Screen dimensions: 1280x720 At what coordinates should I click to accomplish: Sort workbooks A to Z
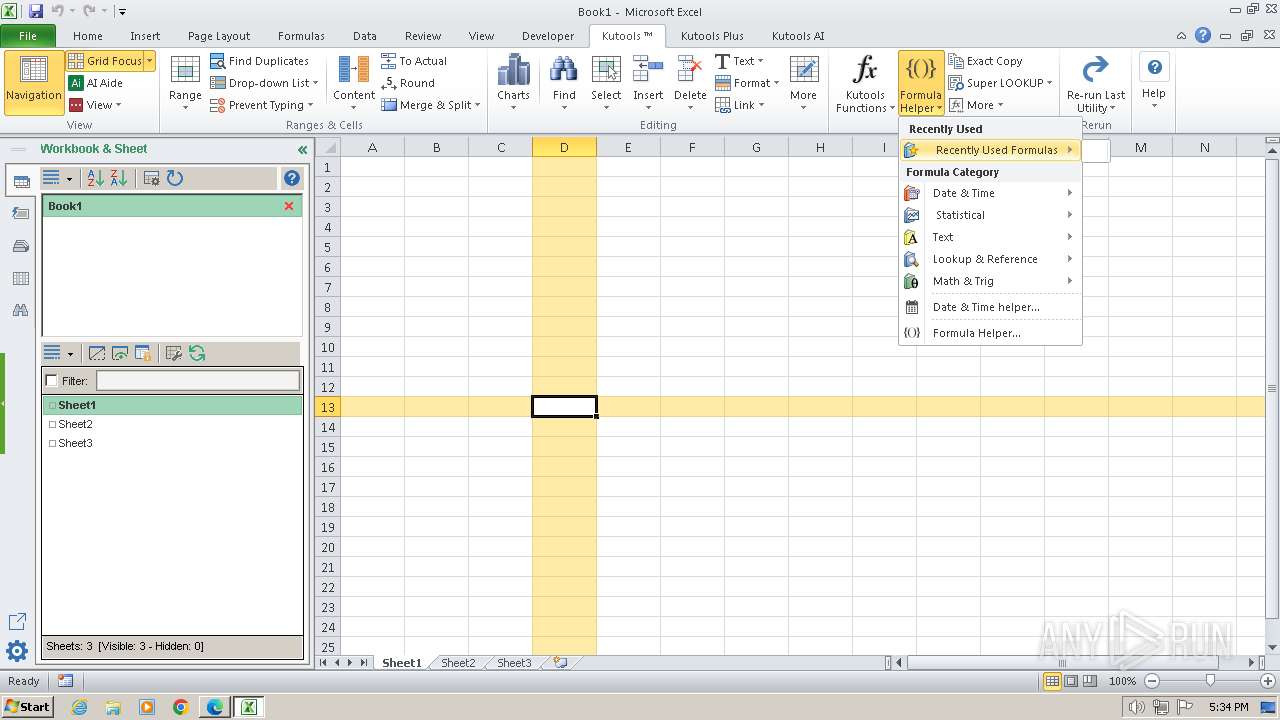pos(96,178)
